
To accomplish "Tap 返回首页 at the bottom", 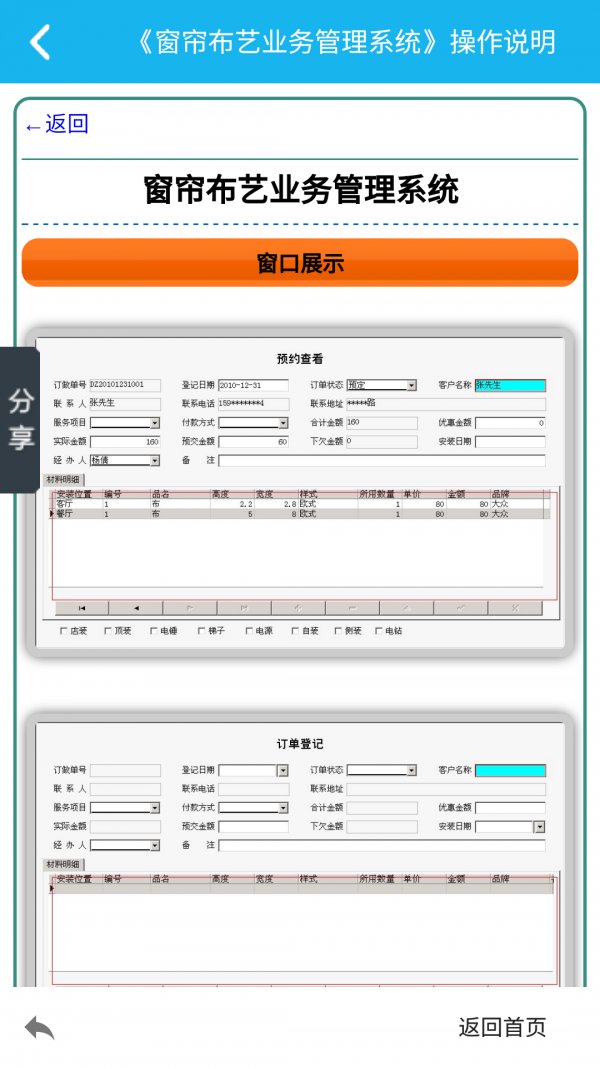I will click(x=502, y=1028).
